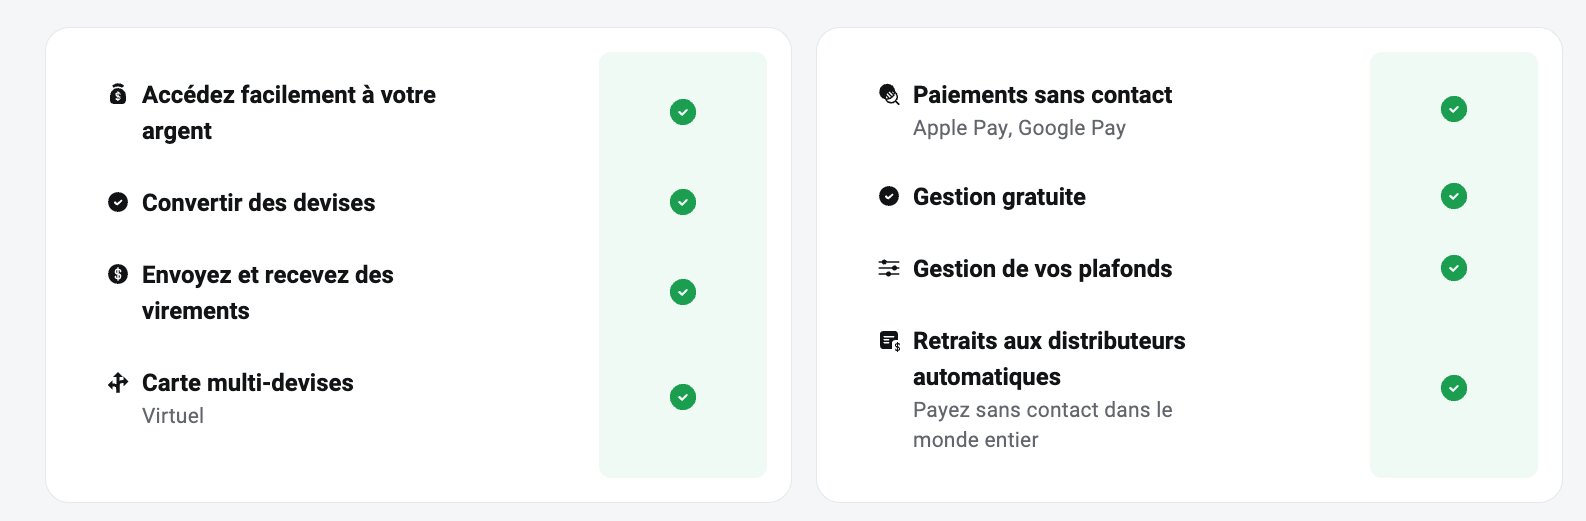This screenshot has width=1586, height=521.
Task: Click the green check for Paiements sans contact
Action: click(1454, 109)
